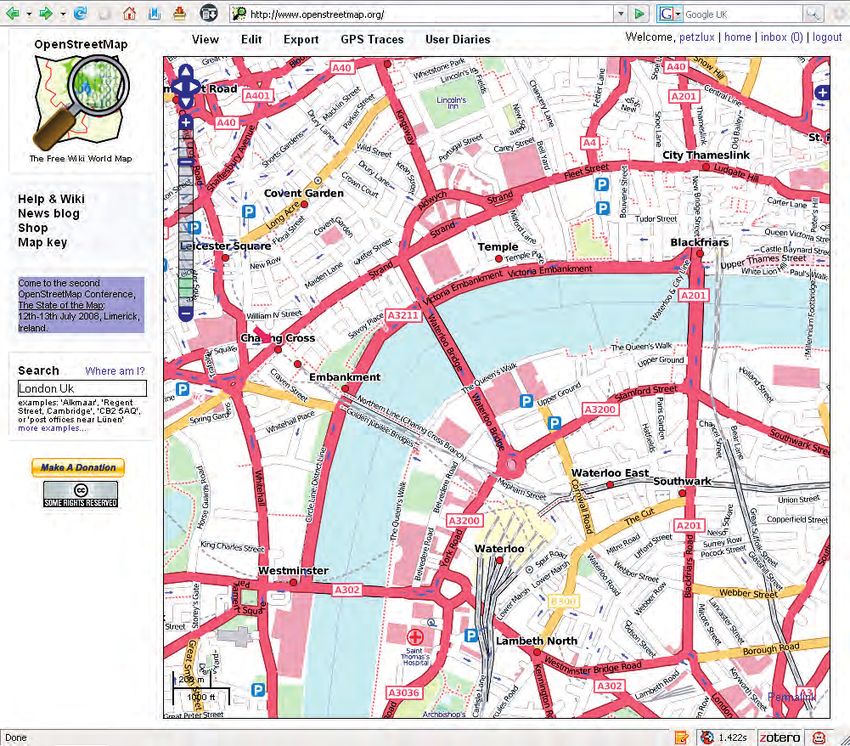Open The State of the Map conference link
This screenshot has height=746, width=850.
click(61, 305)
